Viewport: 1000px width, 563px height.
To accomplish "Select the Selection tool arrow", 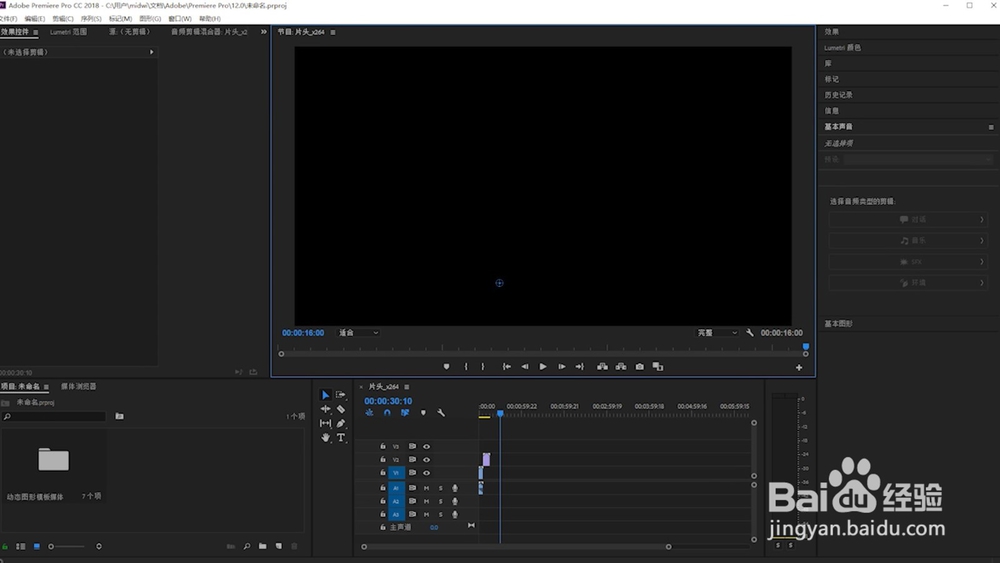I will click(325, 395).
